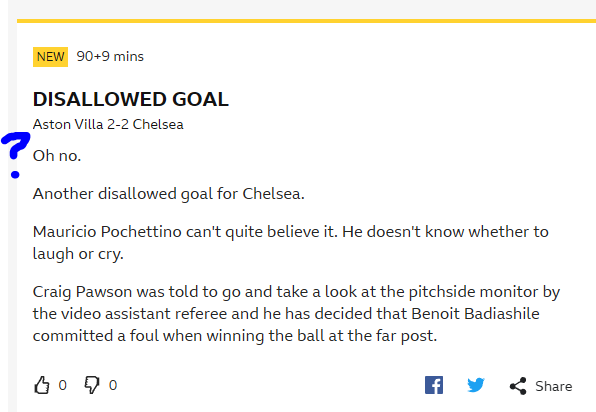Click the yellow NEW badge
This screenshot has width=596, height=412.
[50, 57]
